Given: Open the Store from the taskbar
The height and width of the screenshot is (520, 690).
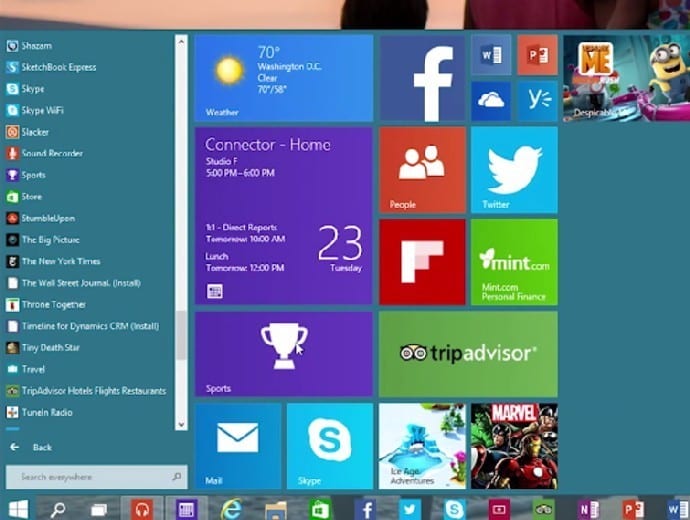Looking at the screenshot, I should click(x=320, y=509).
